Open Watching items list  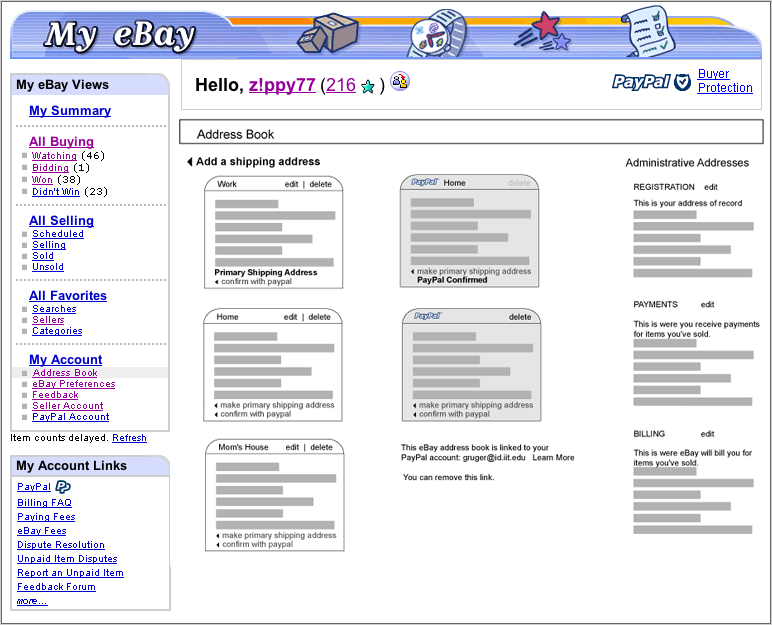[x=54, y=156]
